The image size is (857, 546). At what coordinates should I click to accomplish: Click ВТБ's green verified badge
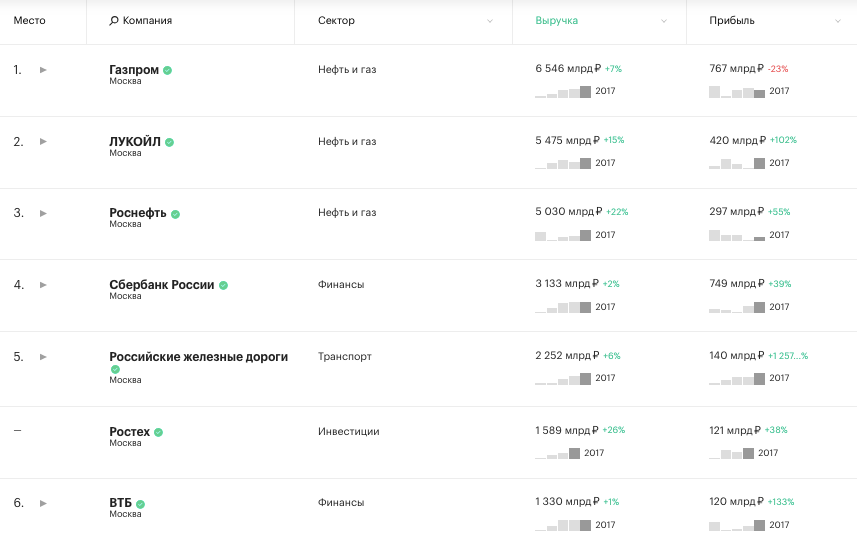[x=140, y=504]
